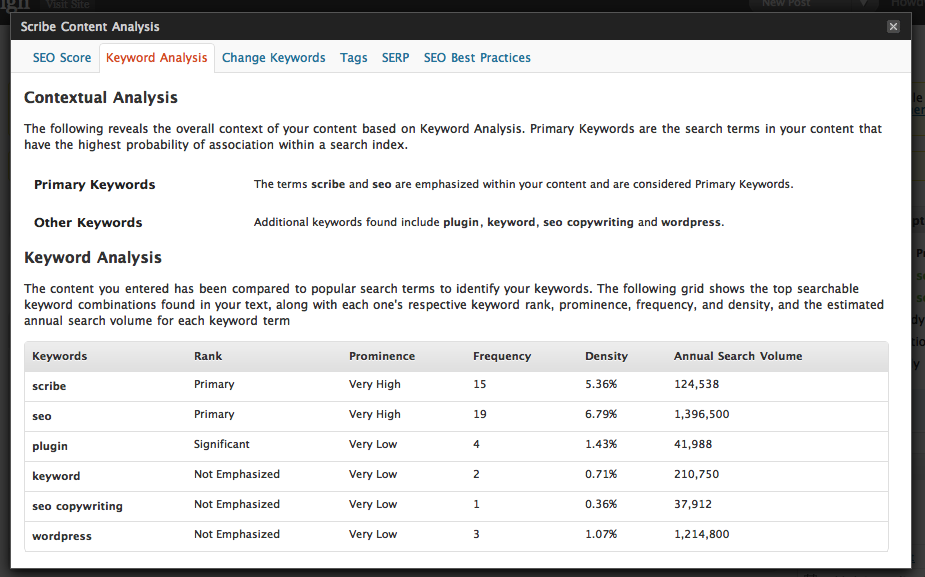Select the seo copywriting keyword cell

pos(77,506)
